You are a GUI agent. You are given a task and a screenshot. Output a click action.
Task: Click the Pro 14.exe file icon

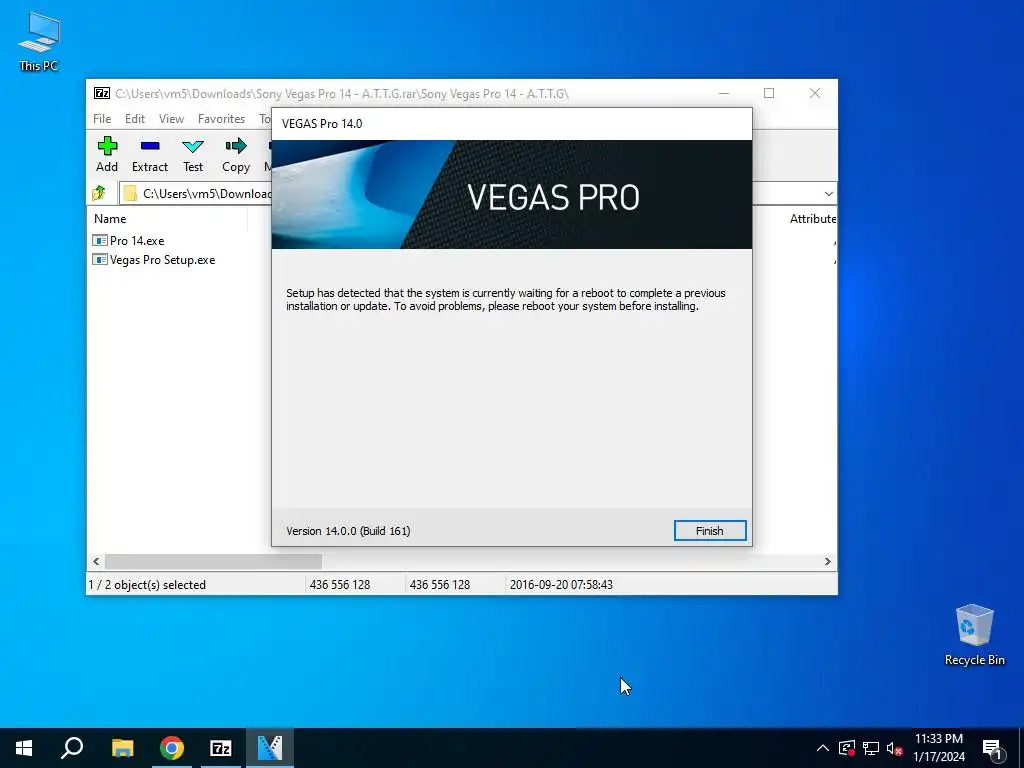coord(100,241)
